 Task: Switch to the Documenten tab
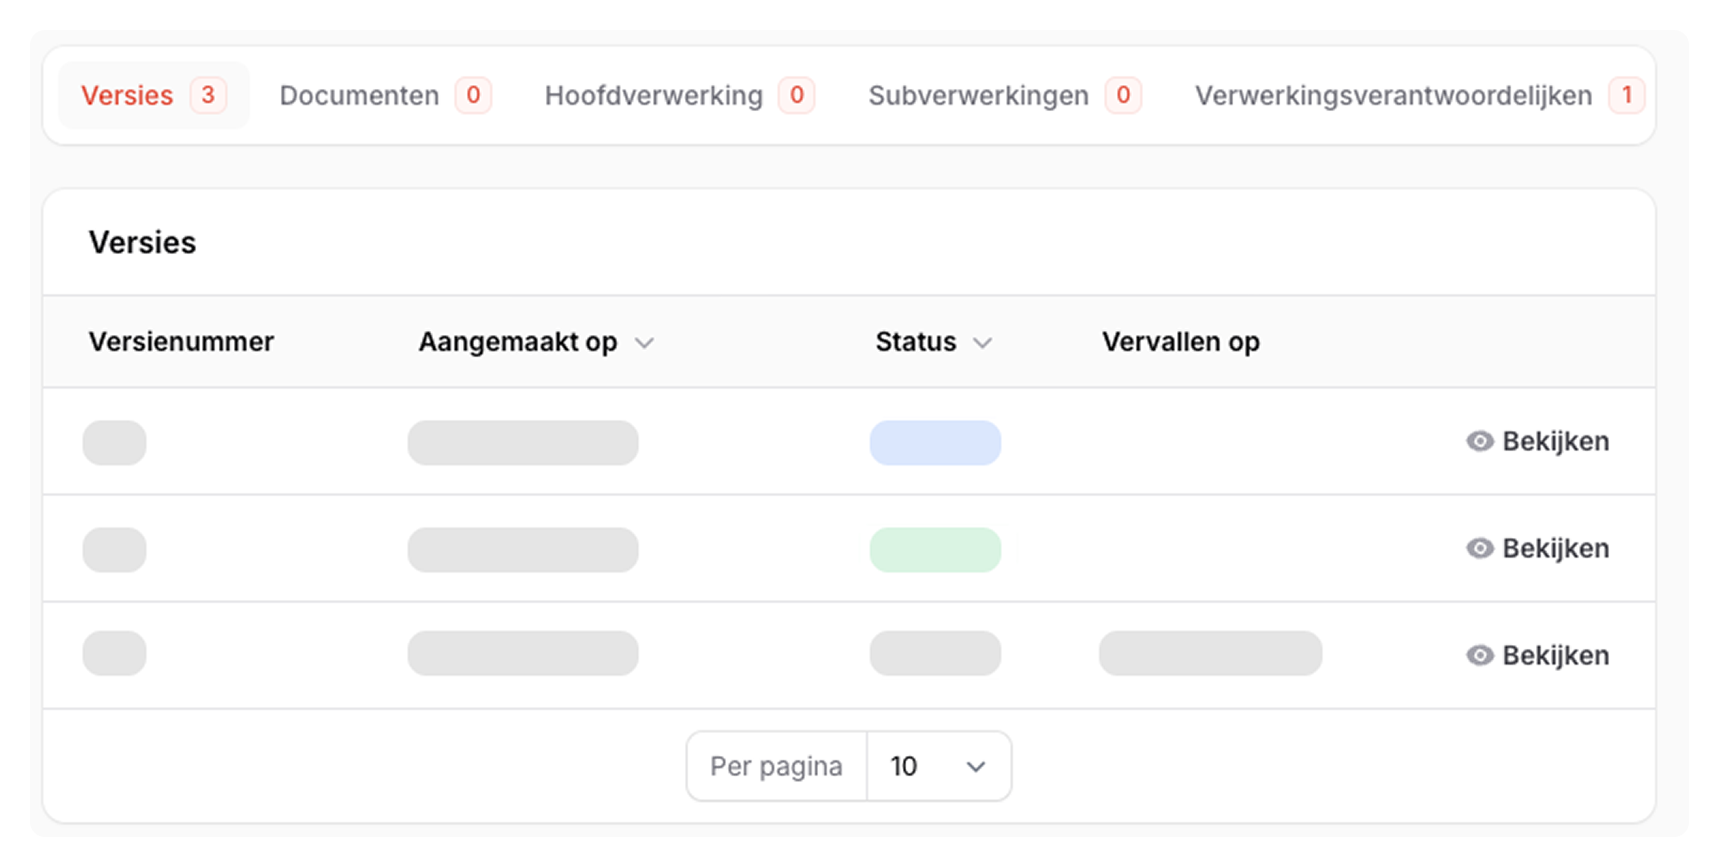click(x=359, y=96)
